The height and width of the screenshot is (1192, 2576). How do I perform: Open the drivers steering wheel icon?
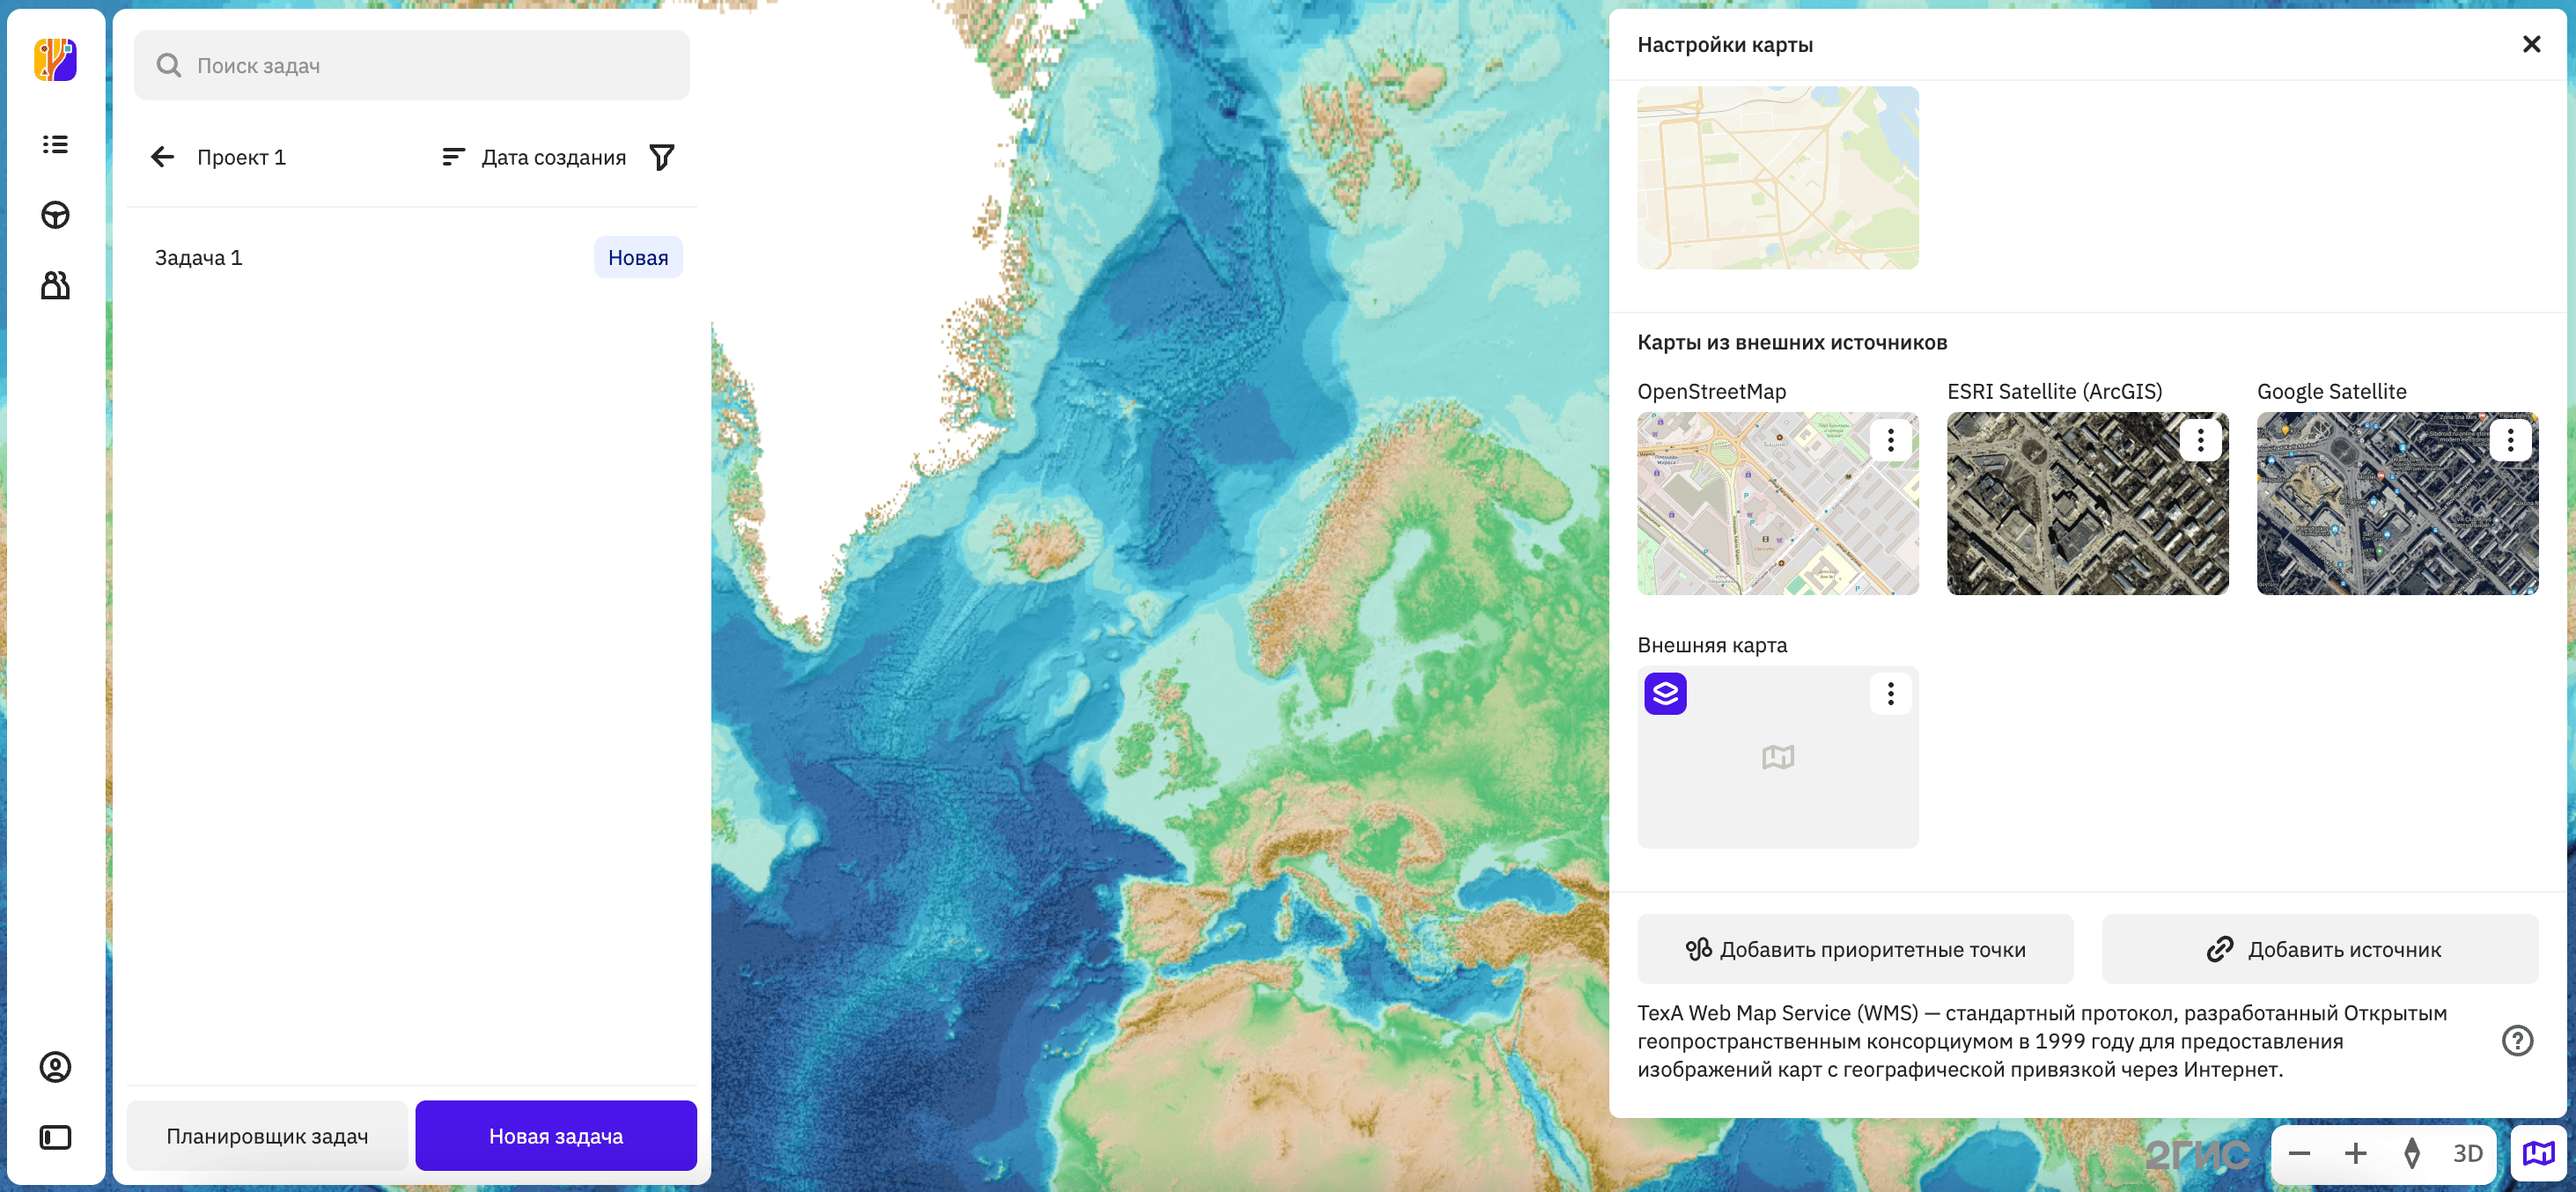55,215
